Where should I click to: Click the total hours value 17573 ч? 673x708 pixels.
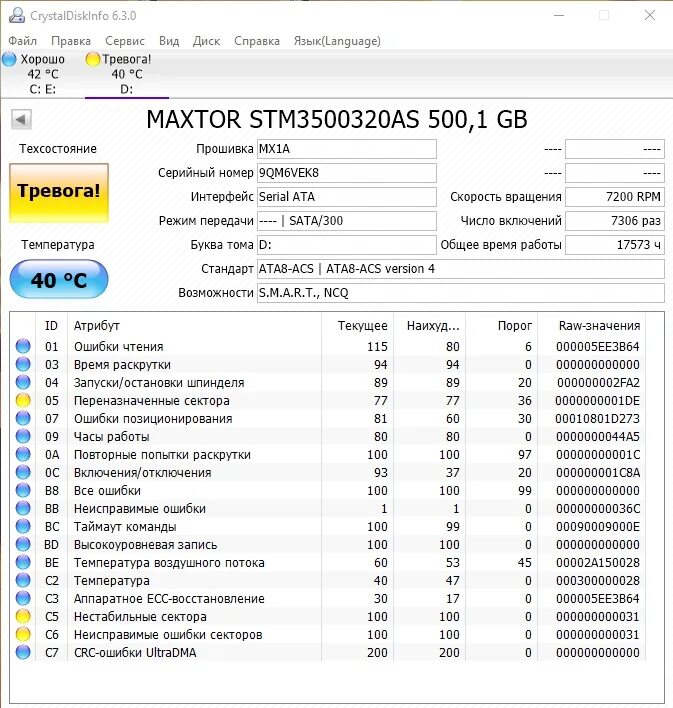click(x=615, y=245)
